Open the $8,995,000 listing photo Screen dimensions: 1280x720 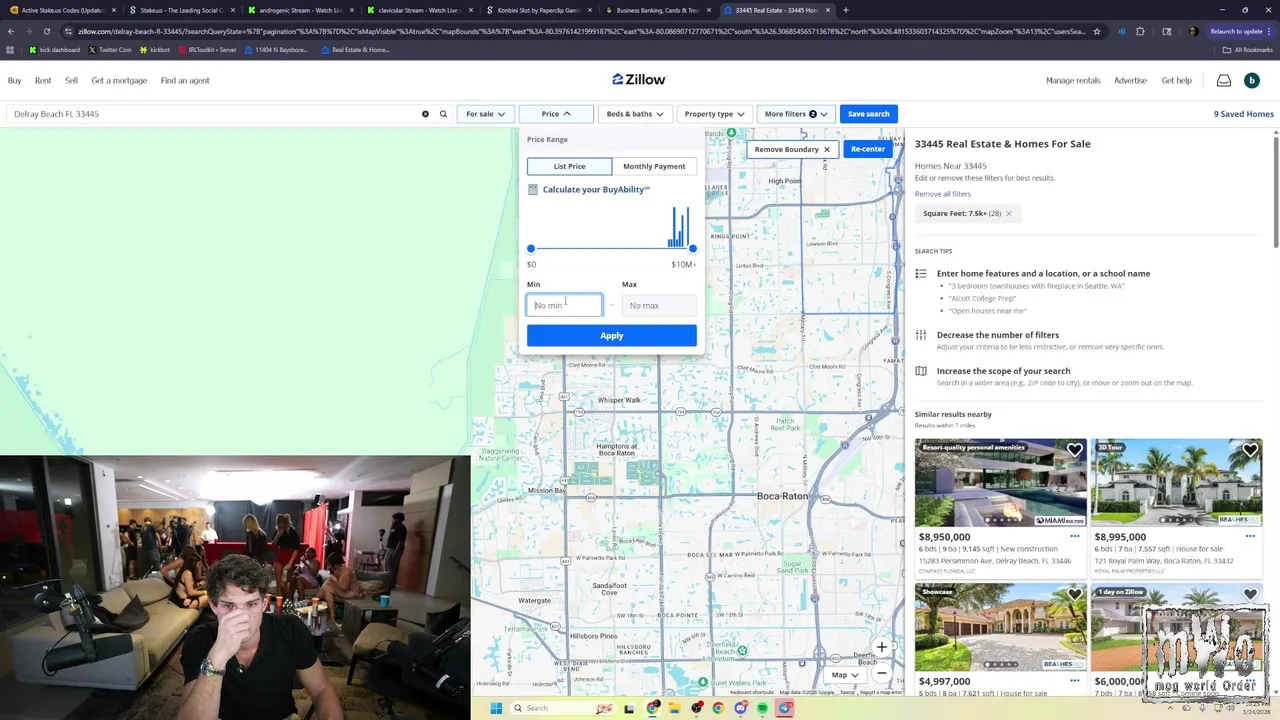click(1176, 483)
